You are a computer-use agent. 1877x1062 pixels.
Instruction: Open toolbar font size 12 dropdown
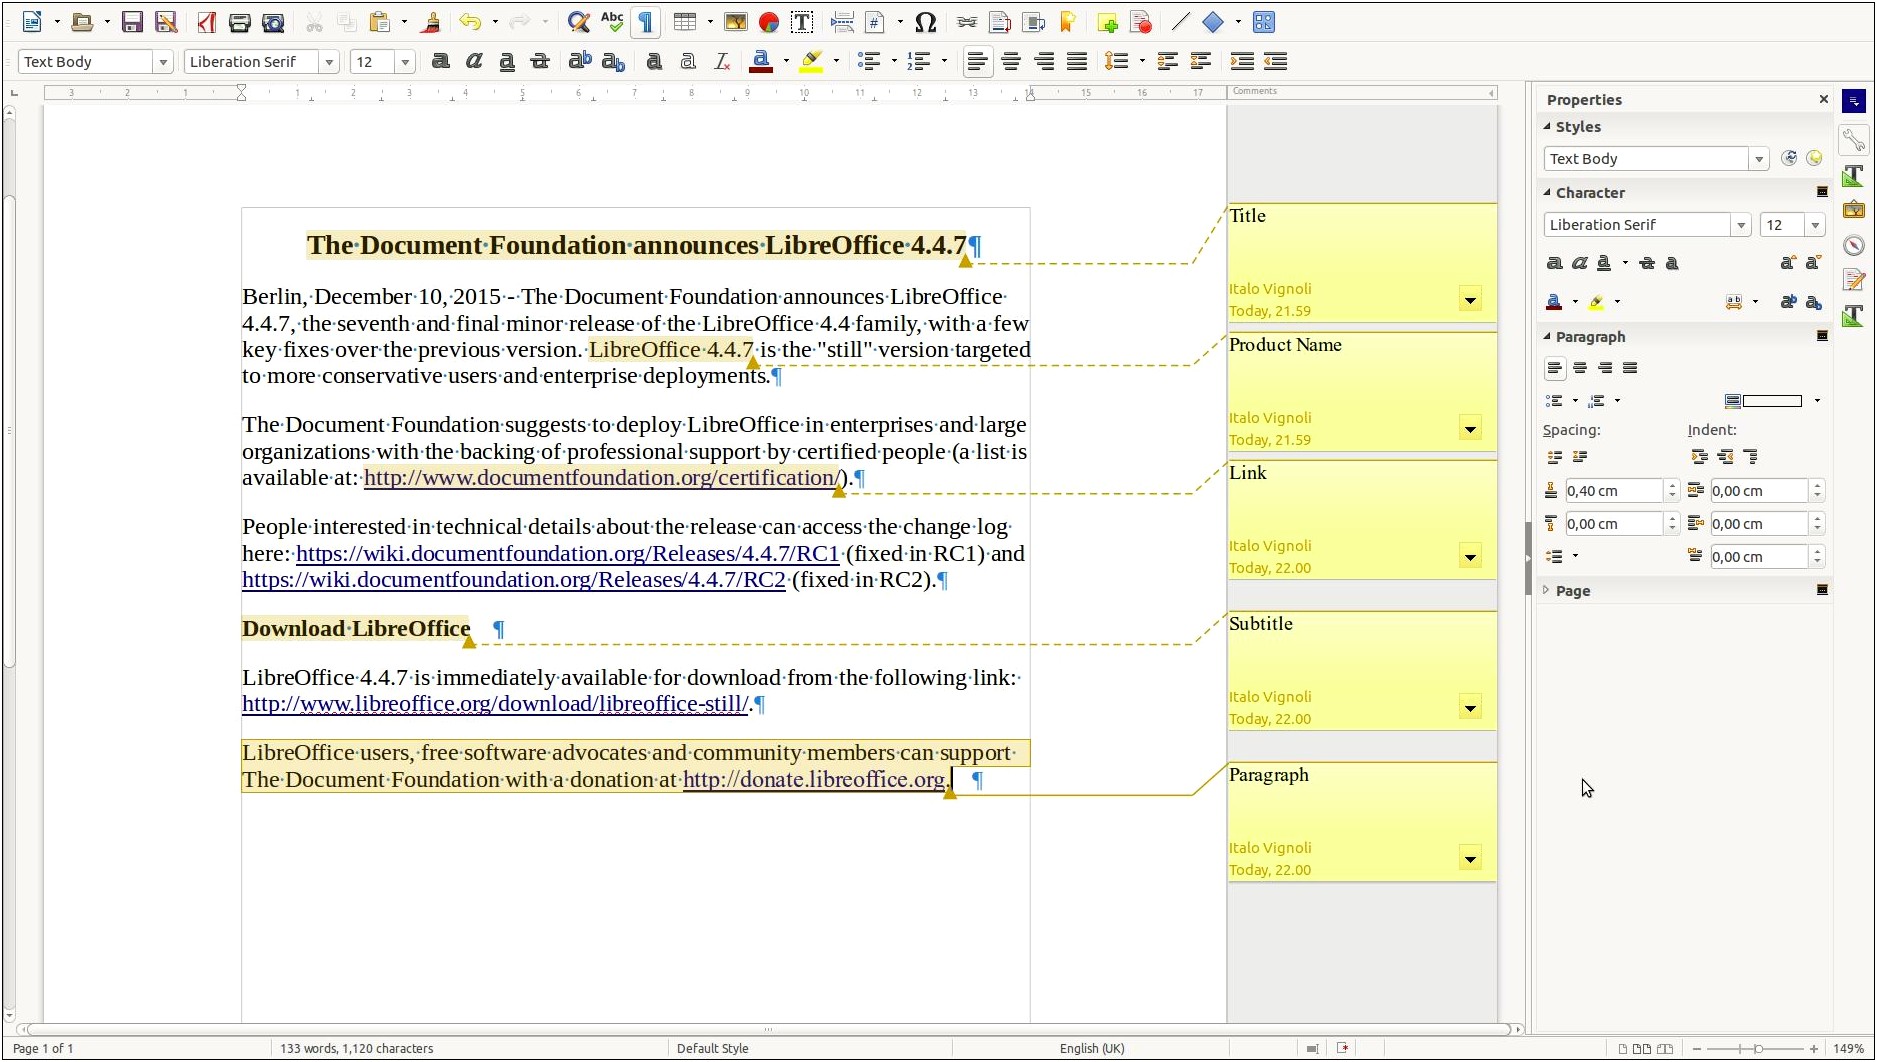tap(405, 62)
